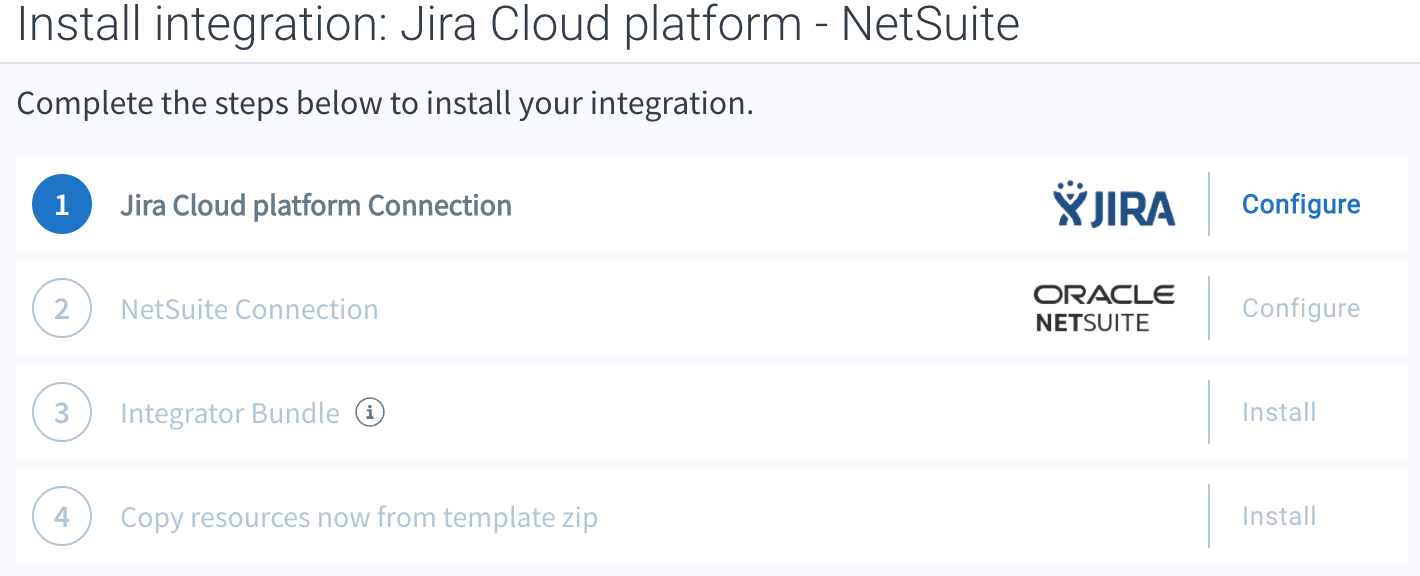Select the "Integrator Bundle" label
1420x576 pixels.
[x=230, y=413]
